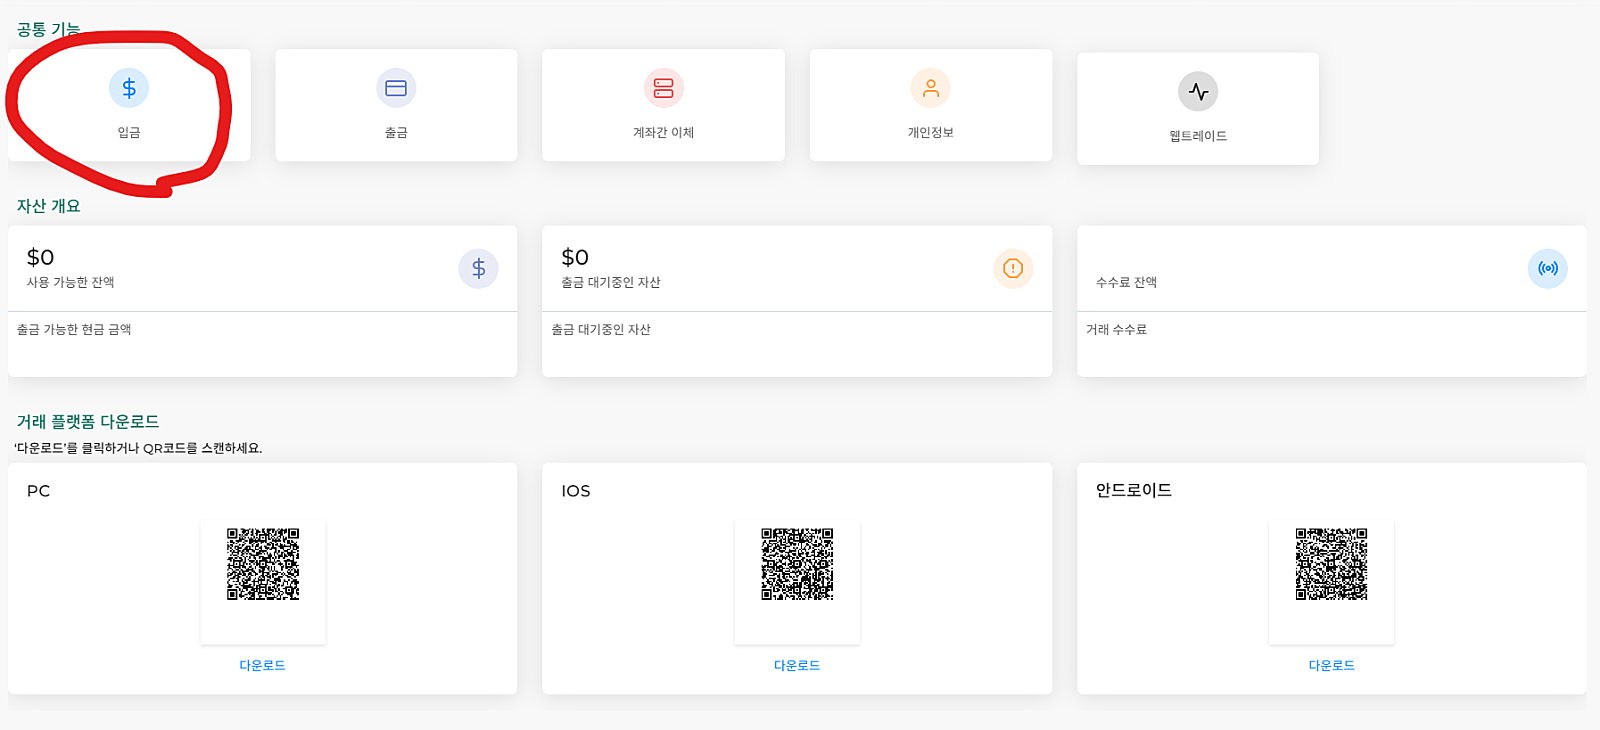
Task: Select the 사용 가능한 잔액 text
Action: [x=70, y=282]
